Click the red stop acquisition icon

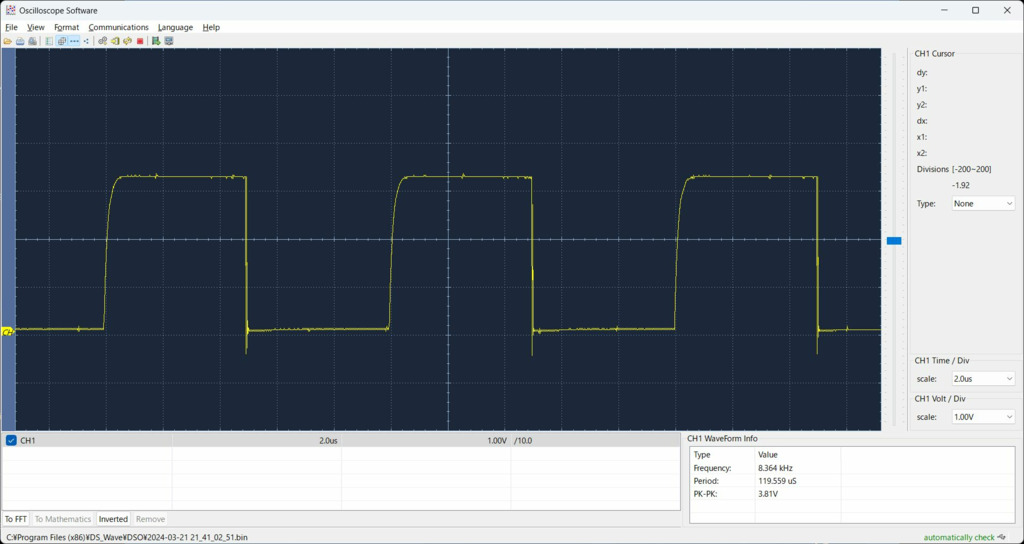[x=140, y=40]
